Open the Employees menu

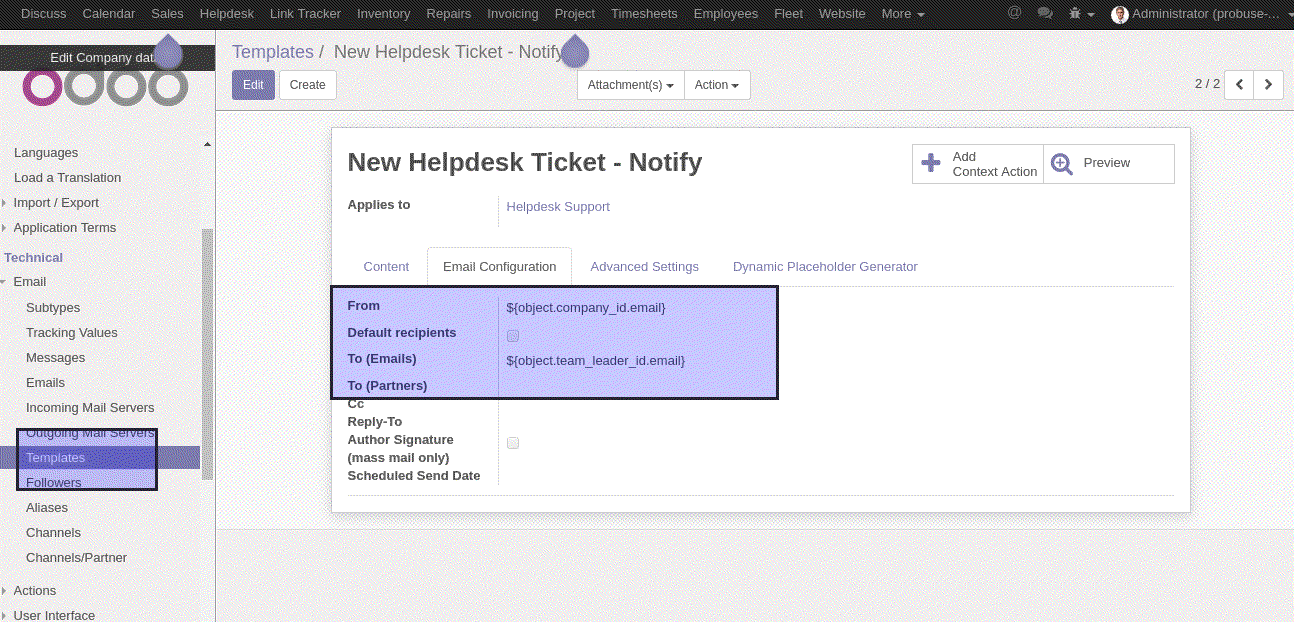pyautogui.click(x=725, y=14)
